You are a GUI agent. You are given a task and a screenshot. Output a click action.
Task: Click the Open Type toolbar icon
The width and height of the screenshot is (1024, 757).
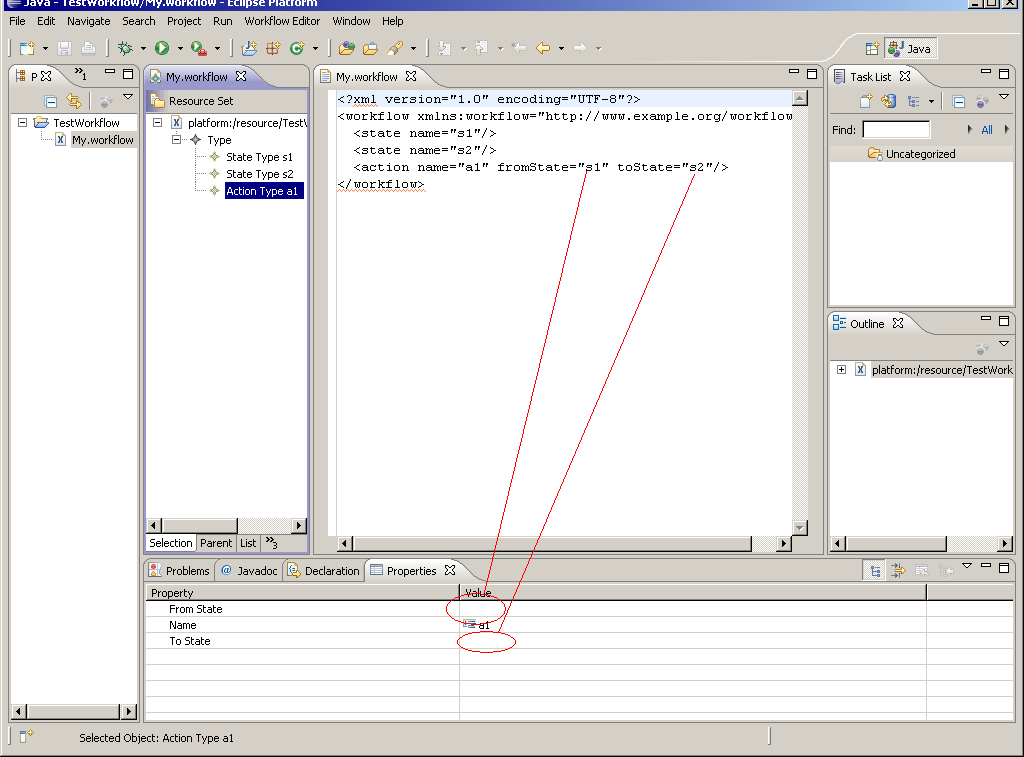coord(347,48)
